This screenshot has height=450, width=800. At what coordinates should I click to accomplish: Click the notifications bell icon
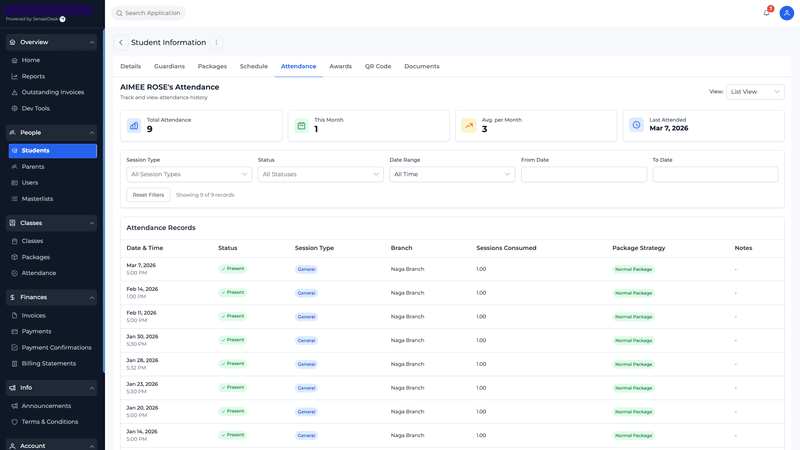pyautogui.click(x=767, y=13)
